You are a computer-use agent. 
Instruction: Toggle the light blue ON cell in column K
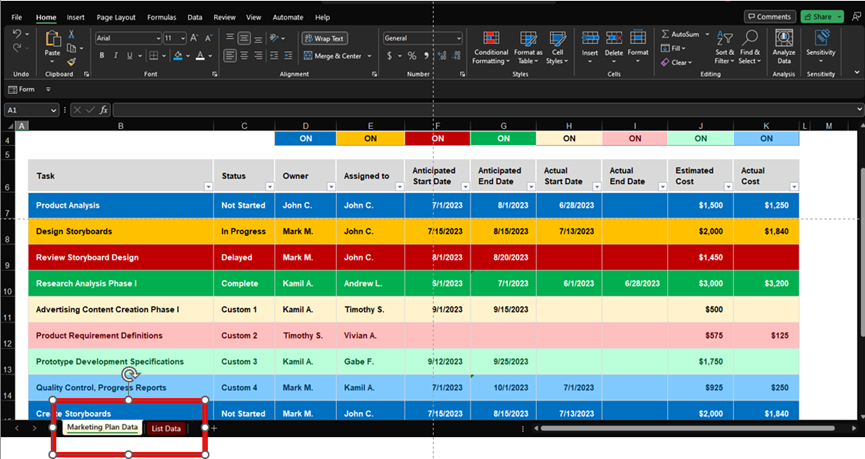[766, 138]
